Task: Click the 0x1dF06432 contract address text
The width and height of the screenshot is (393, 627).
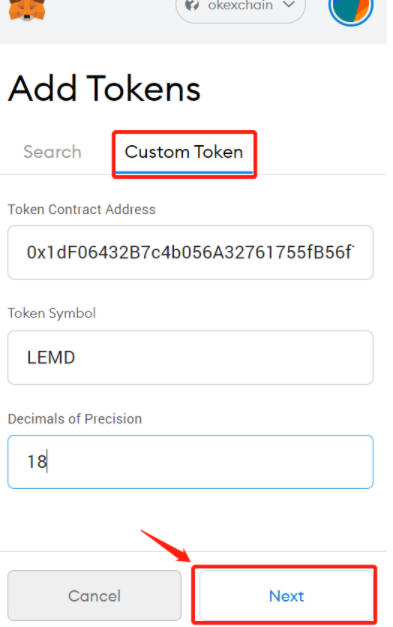Action: coord(190,252)
